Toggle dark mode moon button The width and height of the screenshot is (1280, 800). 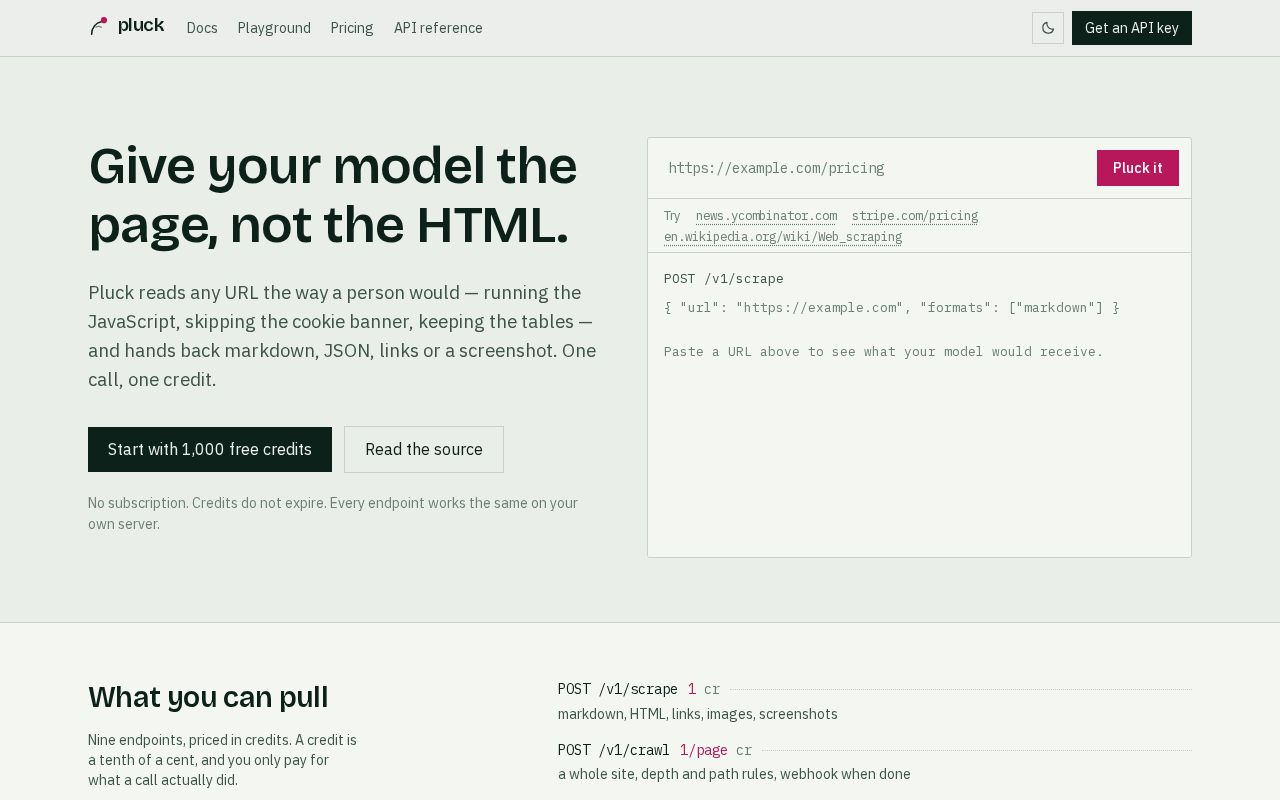pos(1048,28)
